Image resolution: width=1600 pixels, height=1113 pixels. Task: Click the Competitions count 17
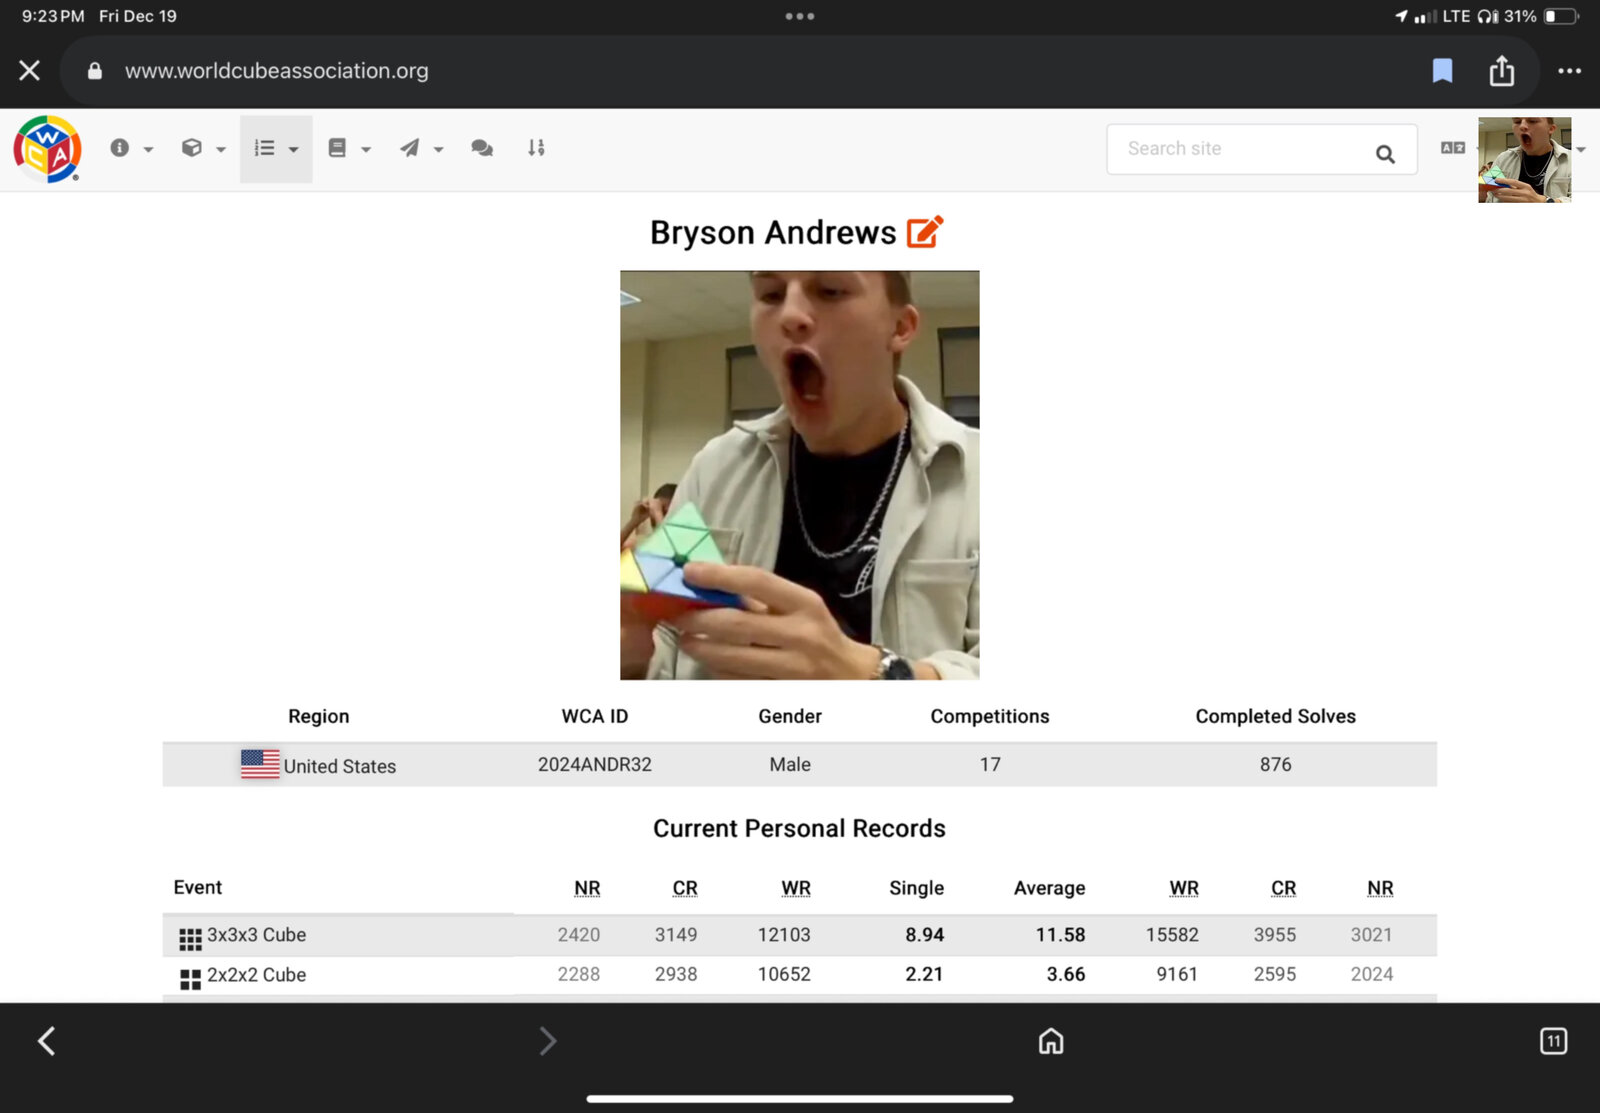(x=990, y=764)
